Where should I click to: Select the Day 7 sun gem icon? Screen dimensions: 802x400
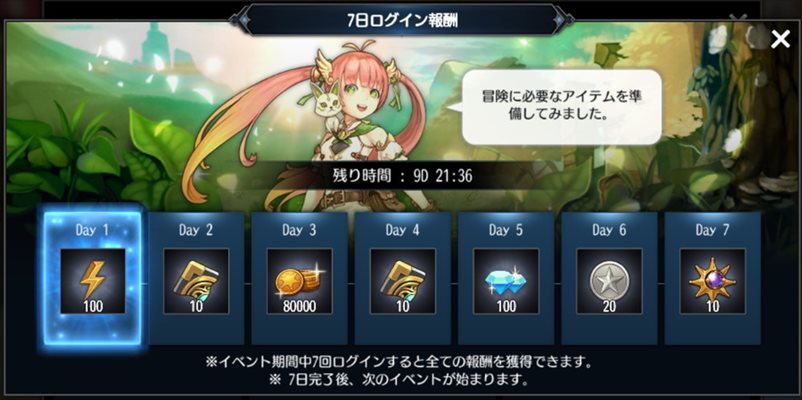[x=712, y=281]
